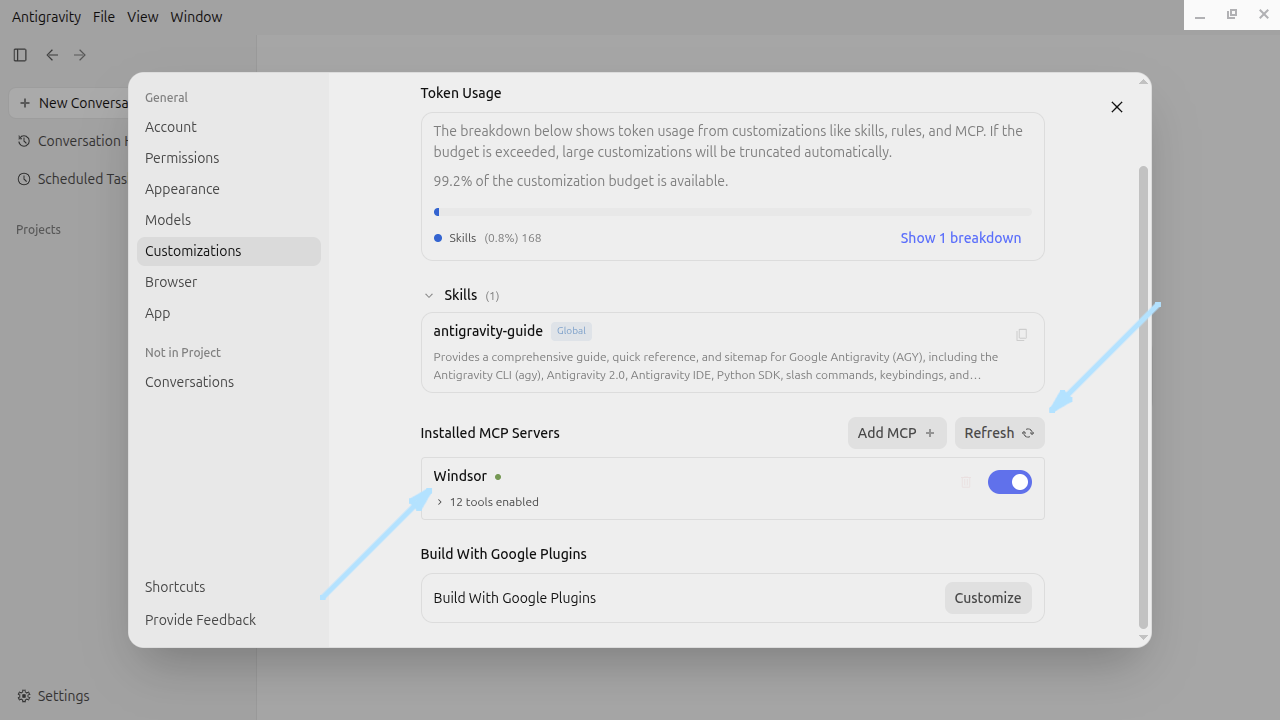Go forward with the right arrow icon
This screenshot has width=1280, height=720.
80,55
